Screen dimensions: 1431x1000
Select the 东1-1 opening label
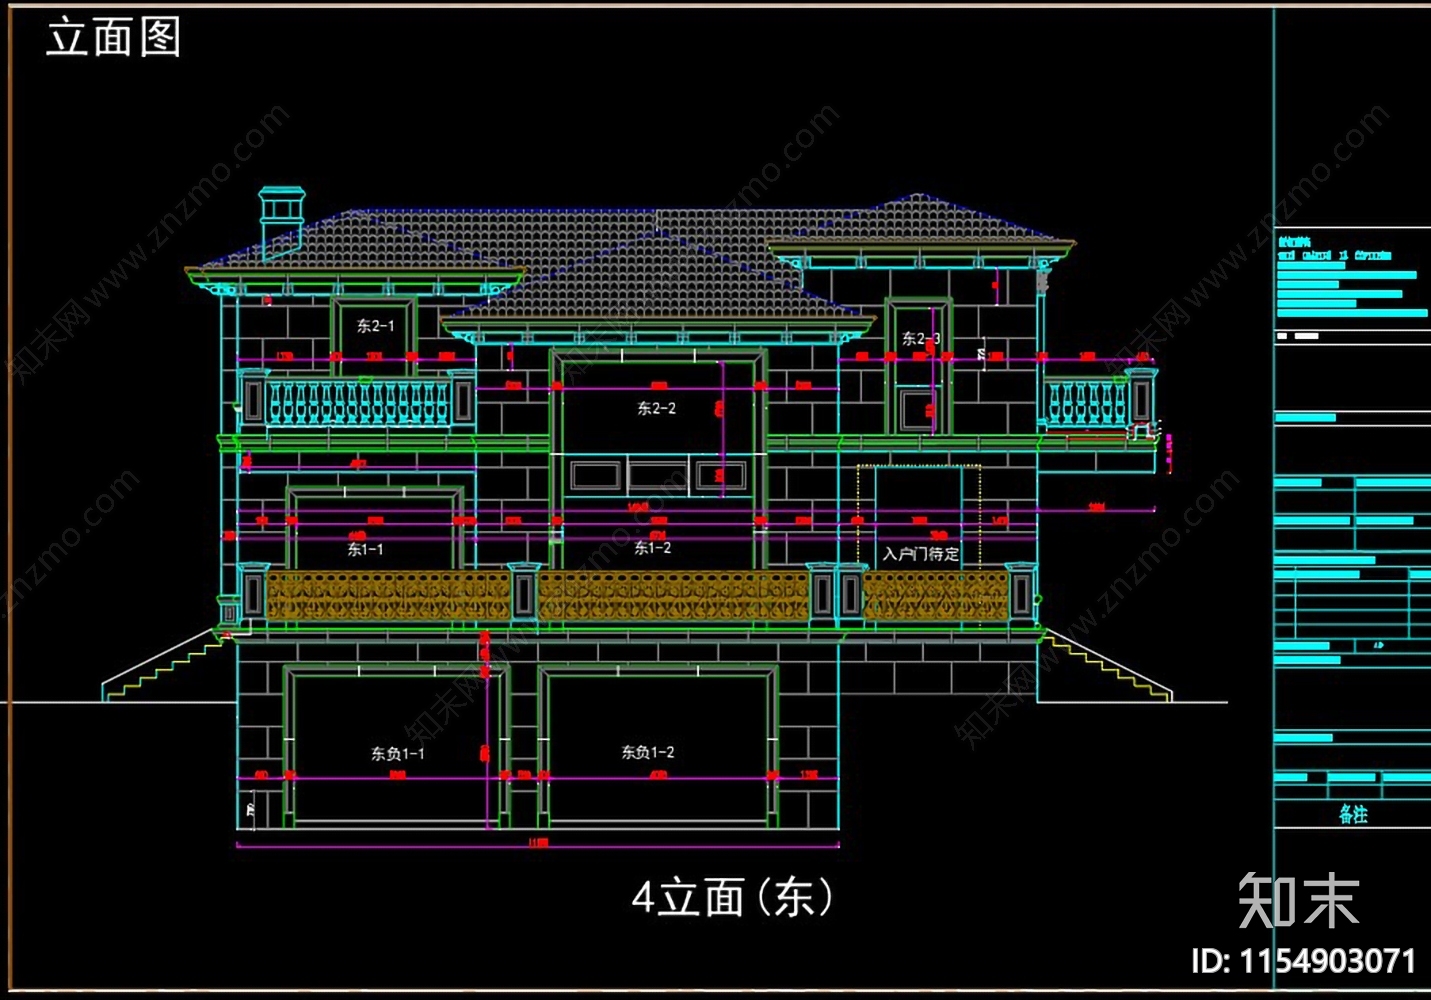[x=365, y=549]
